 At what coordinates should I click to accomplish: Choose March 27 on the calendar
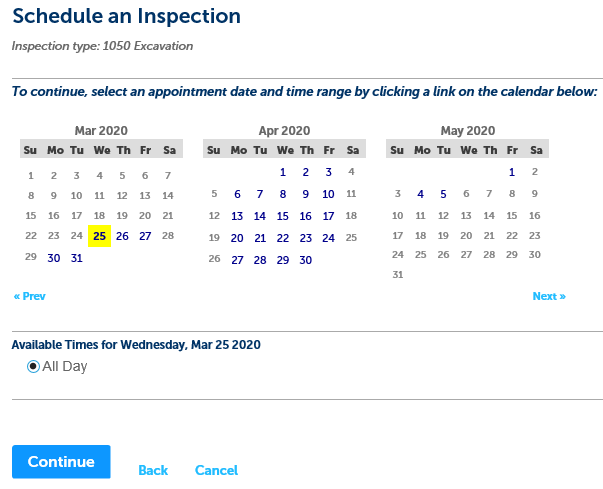(145, 236)
